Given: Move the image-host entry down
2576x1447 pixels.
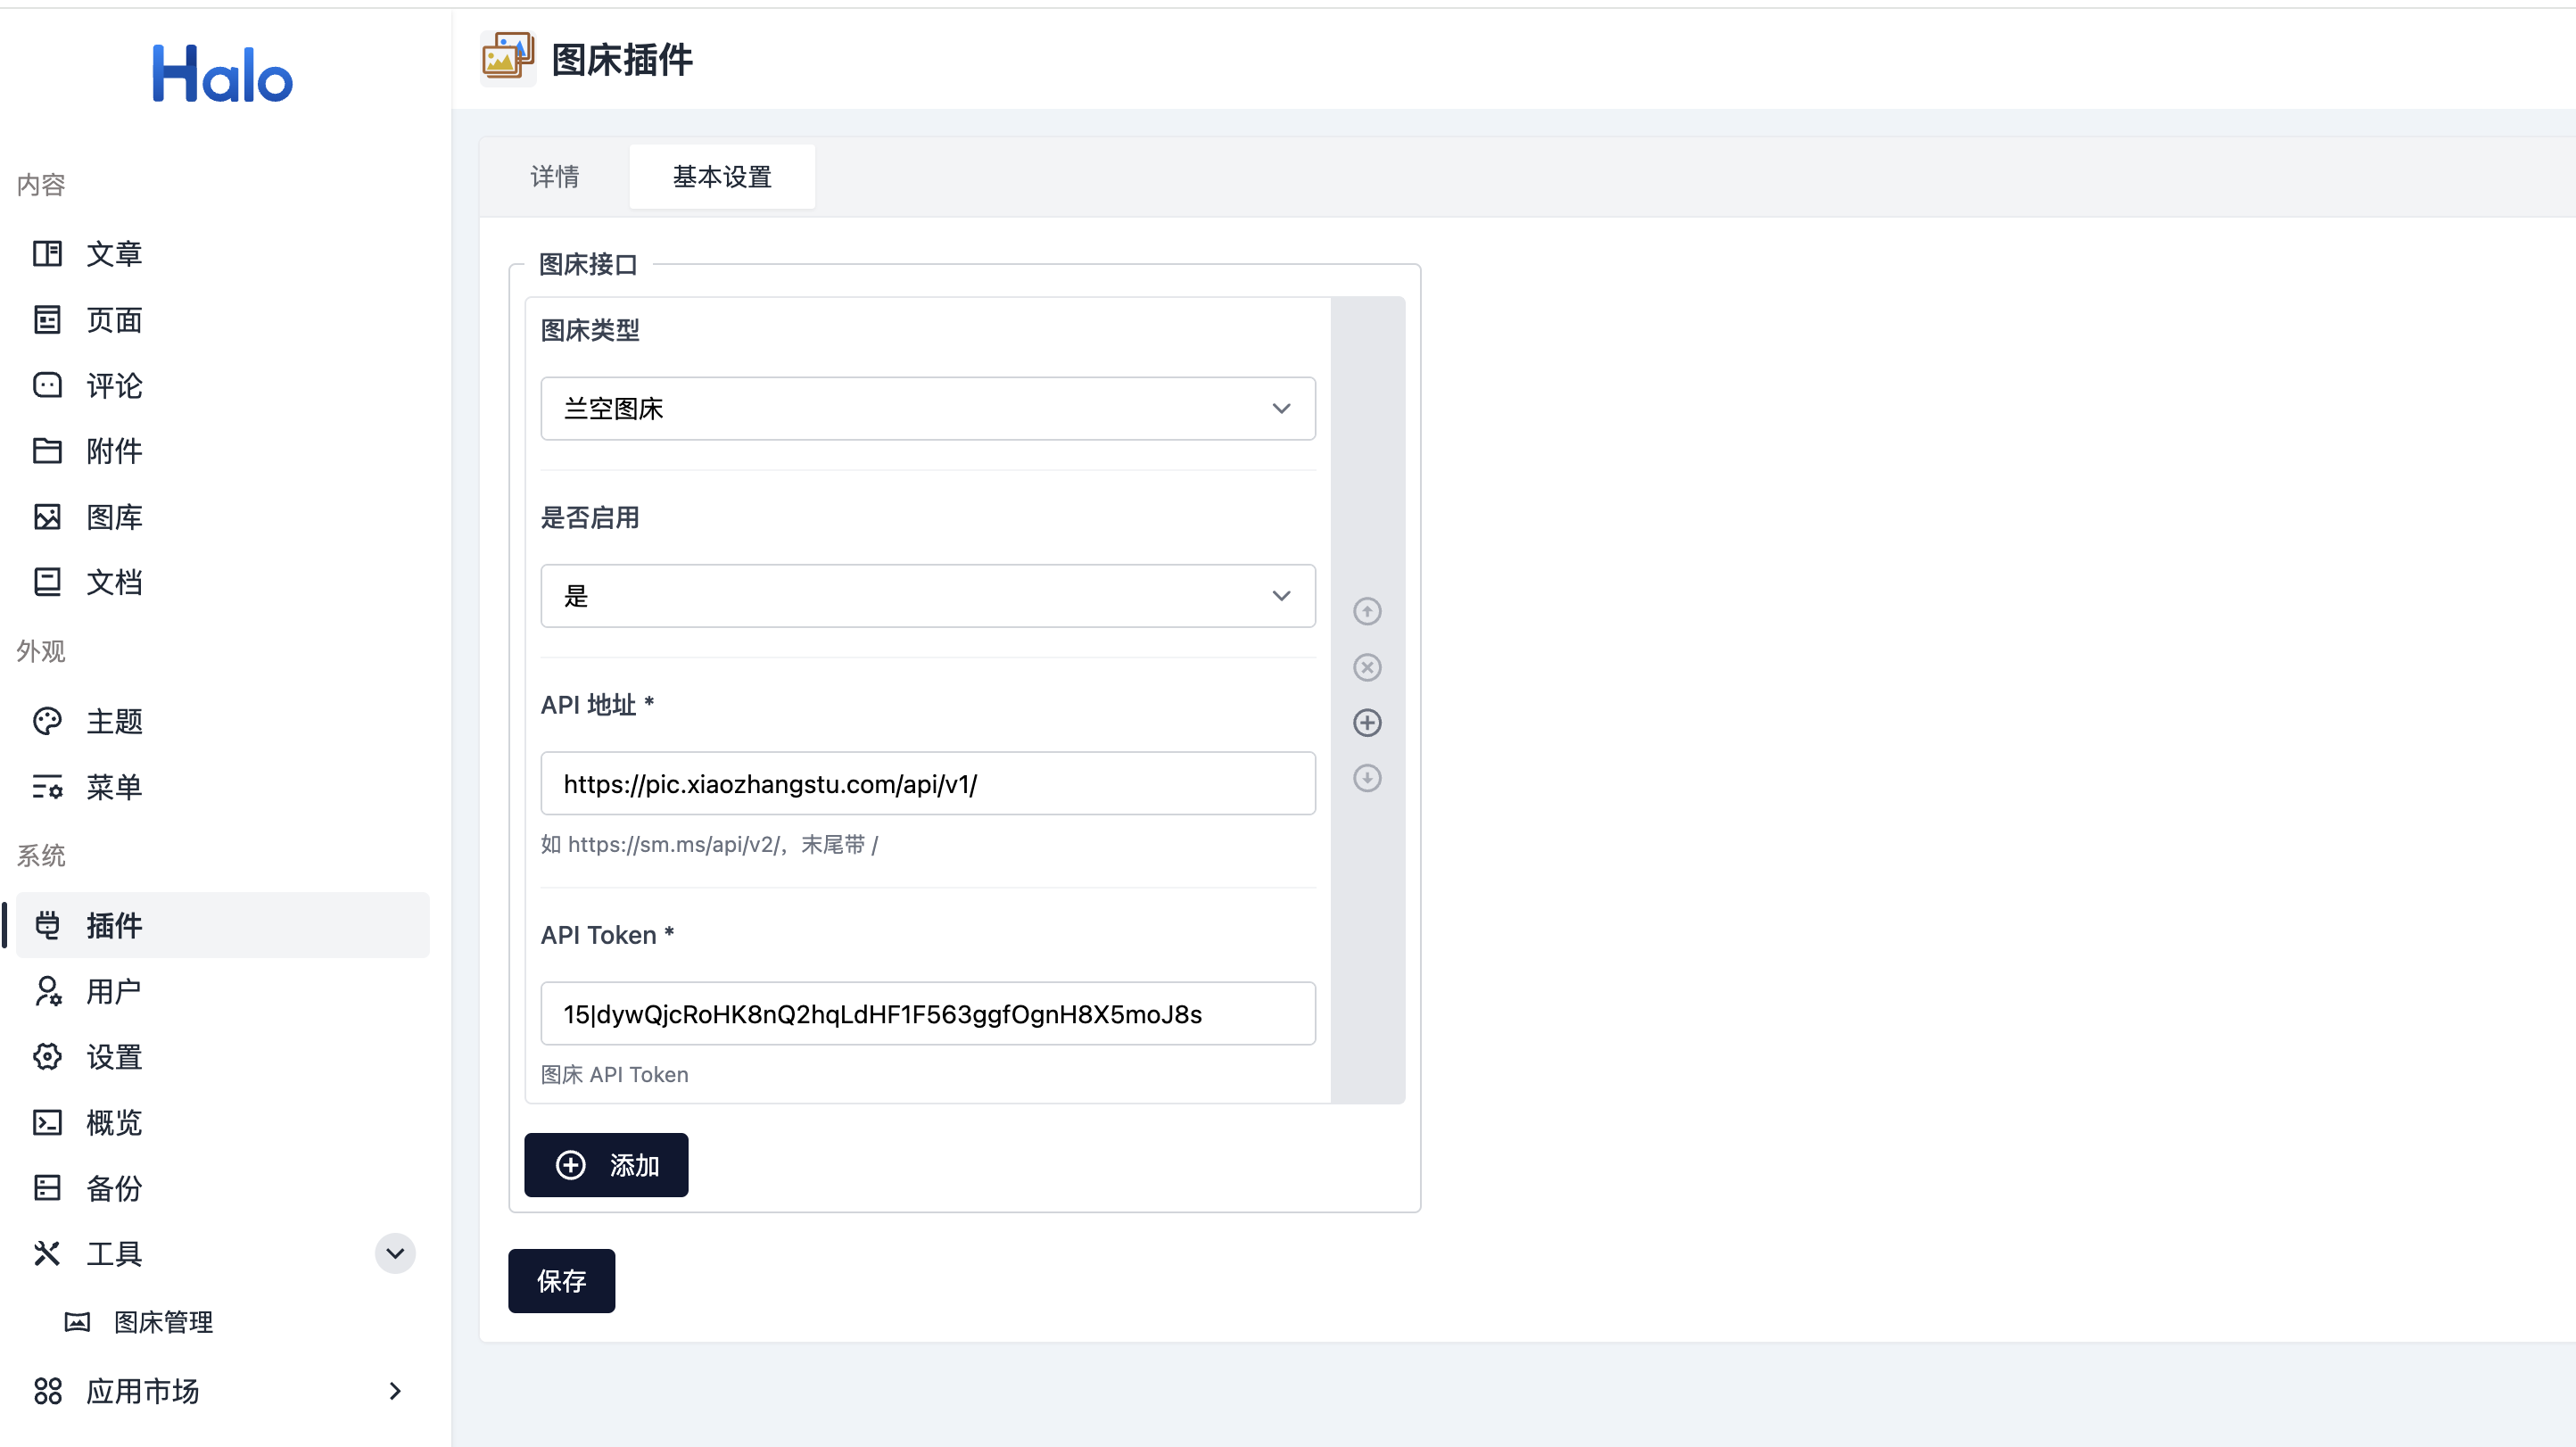Looking at the screenshot, I should [1367, 778].
